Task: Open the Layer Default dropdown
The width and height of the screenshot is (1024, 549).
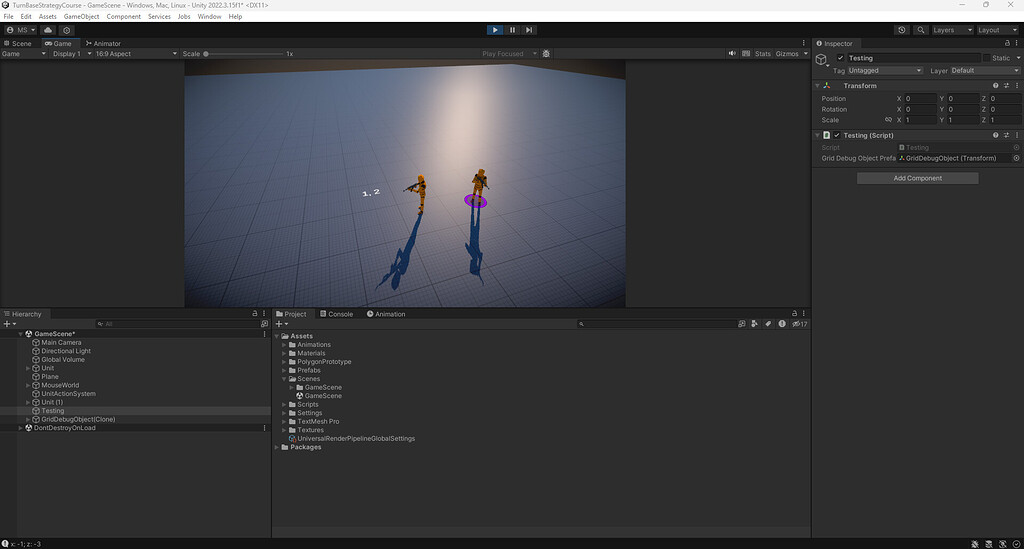Action: pos(985,71)
